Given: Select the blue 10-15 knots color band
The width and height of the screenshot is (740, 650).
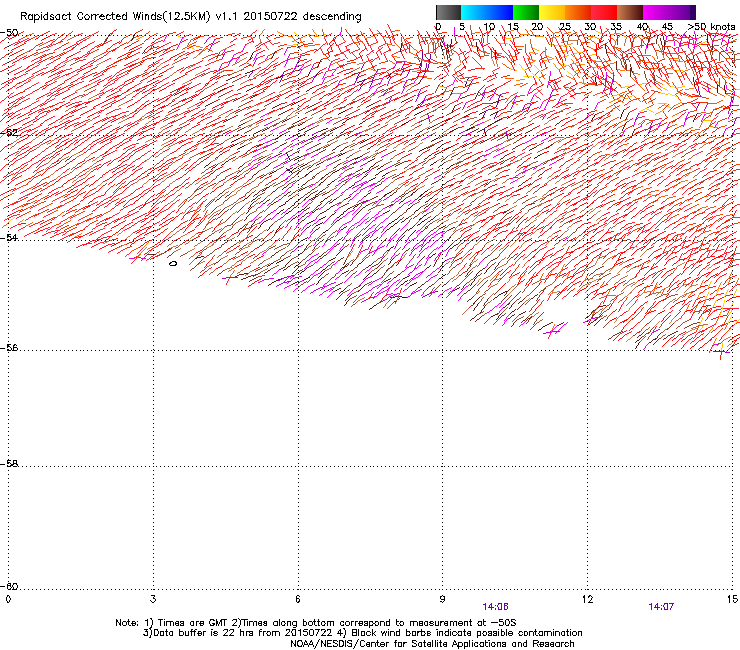Looking at the screenshot, I should coord(500,12).
